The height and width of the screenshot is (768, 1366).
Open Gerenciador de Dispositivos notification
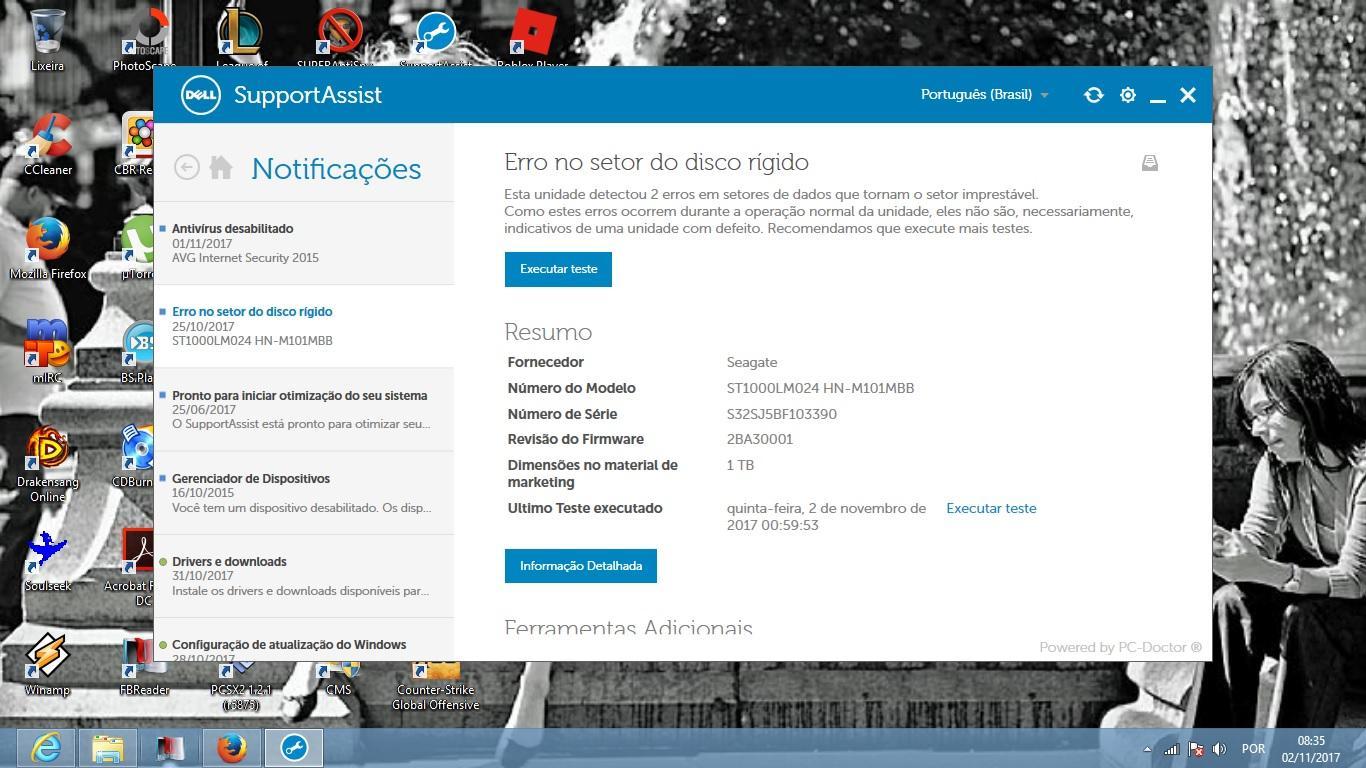click(304, 493)
